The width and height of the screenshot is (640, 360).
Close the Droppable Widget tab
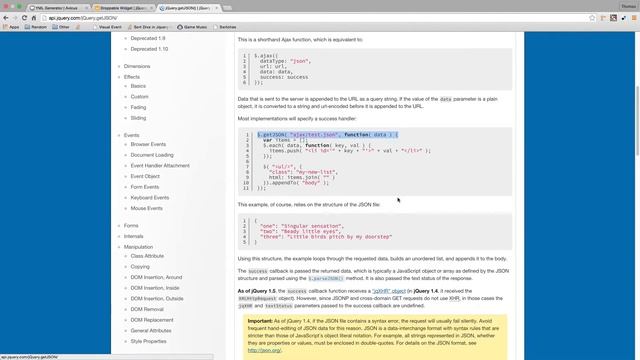(x=151, y=8)
